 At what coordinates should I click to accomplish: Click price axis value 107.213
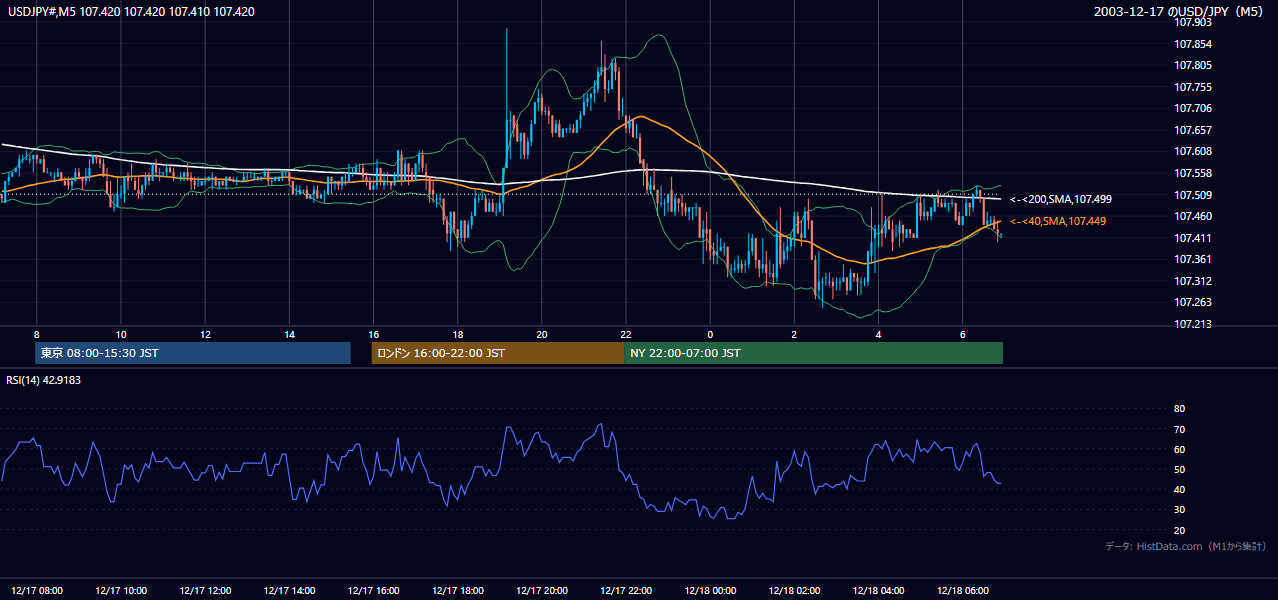[x=1192, y=324]
